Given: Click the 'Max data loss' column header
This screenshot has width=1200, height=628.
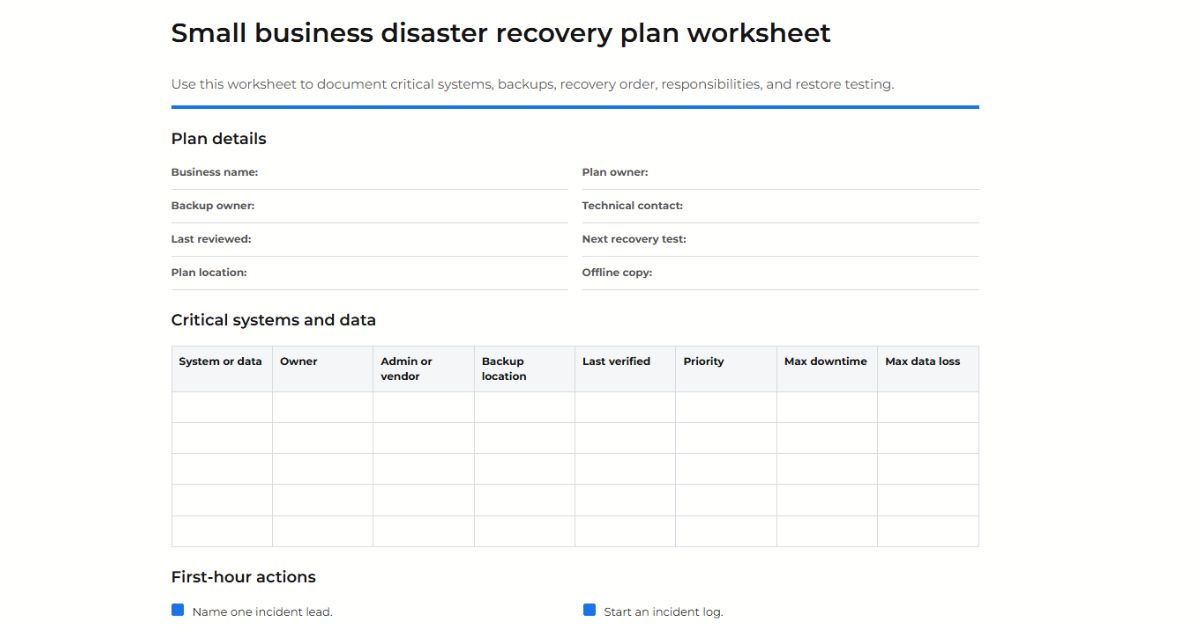Looking at the screenshot, I should pos(928,369).
